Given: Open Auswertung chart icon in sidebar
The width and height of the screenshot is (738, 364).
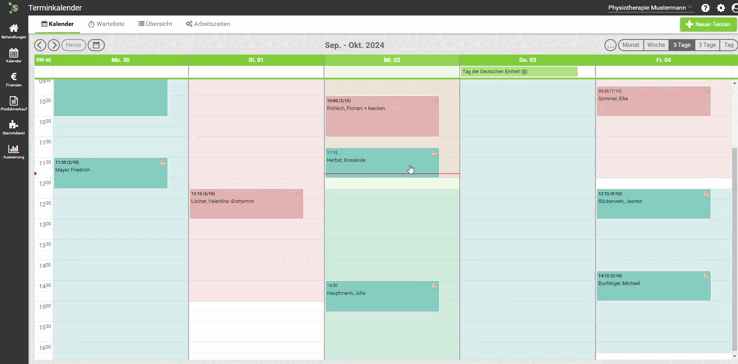Looking at the screenshot, I should (x=14, y=151).
